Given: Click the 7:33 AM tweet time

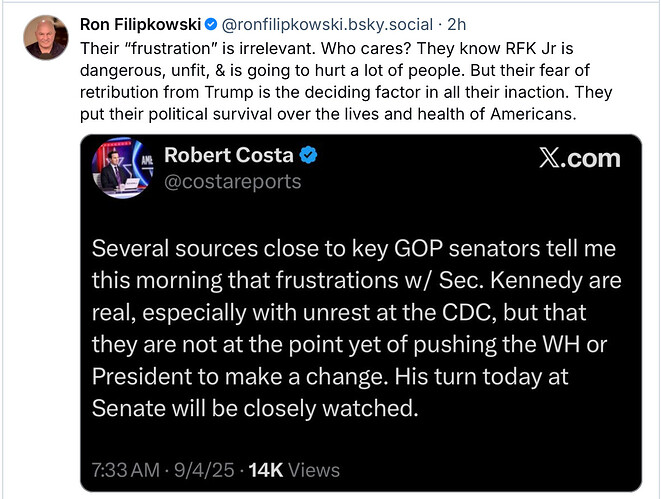Looking at the screenshot, I should 126,470.
